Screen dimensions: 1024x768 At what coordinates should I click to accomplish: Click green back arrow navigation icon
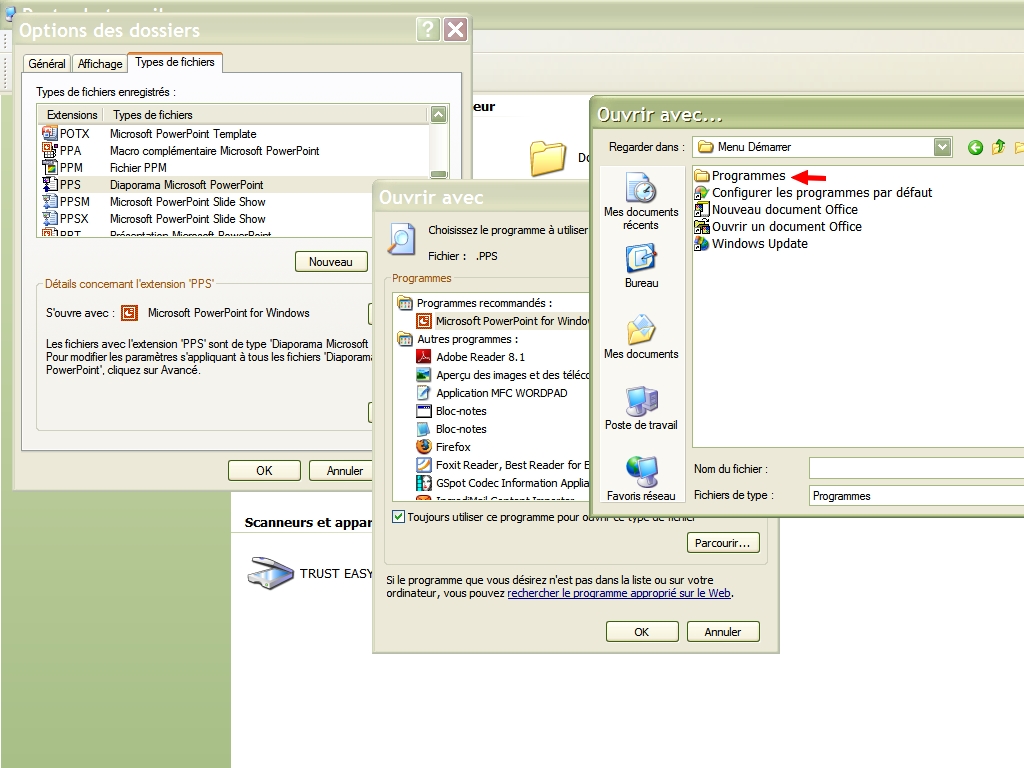(x=975, y=148)
